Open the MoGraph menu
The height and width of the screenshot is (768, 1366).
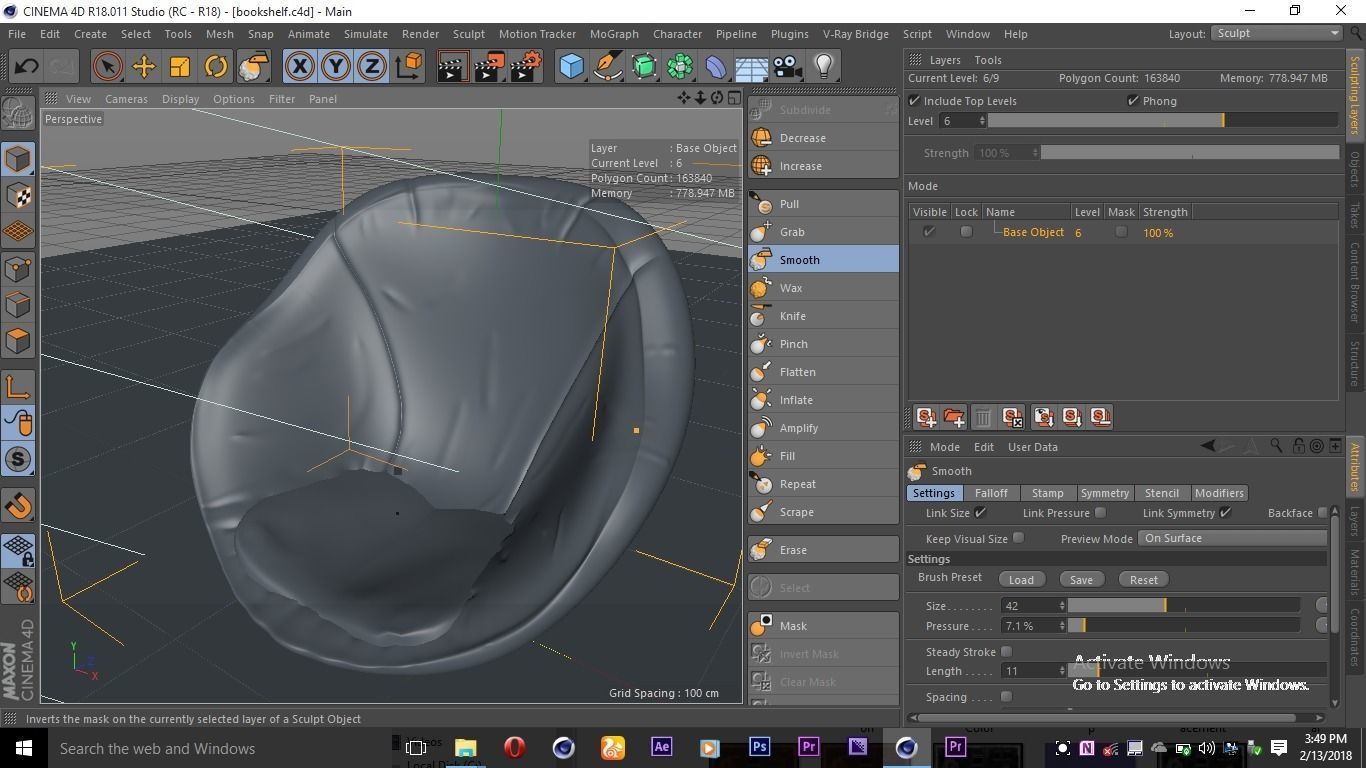coord(614,34)
